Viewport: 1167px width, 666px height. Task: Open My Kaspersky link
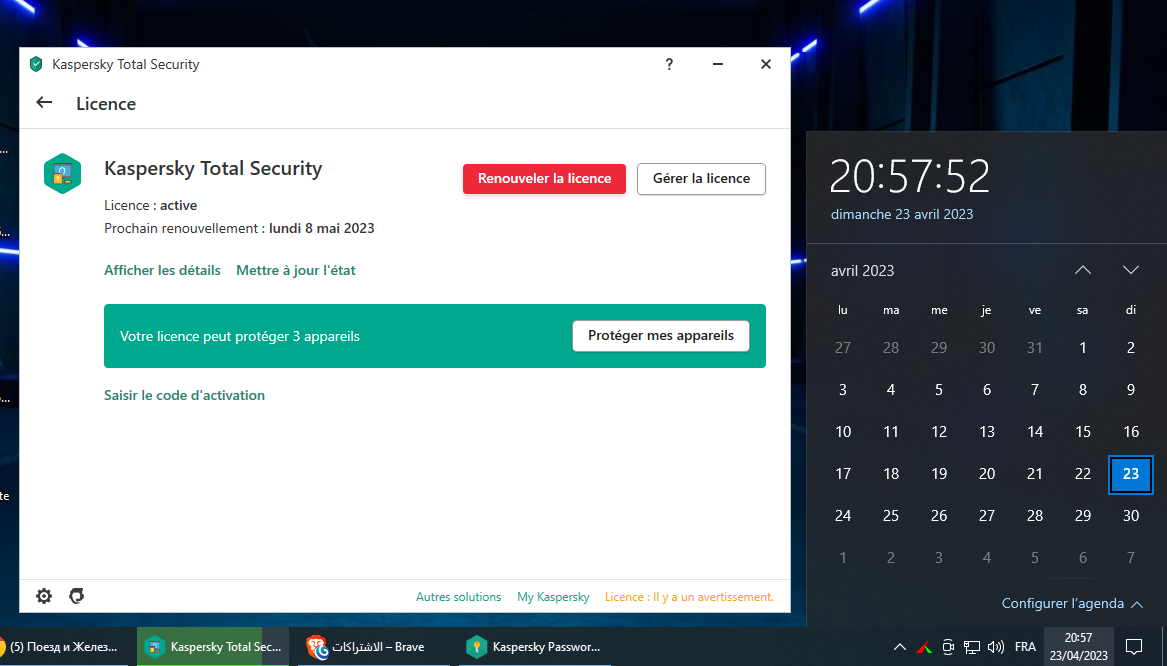[x=553, y=597]
